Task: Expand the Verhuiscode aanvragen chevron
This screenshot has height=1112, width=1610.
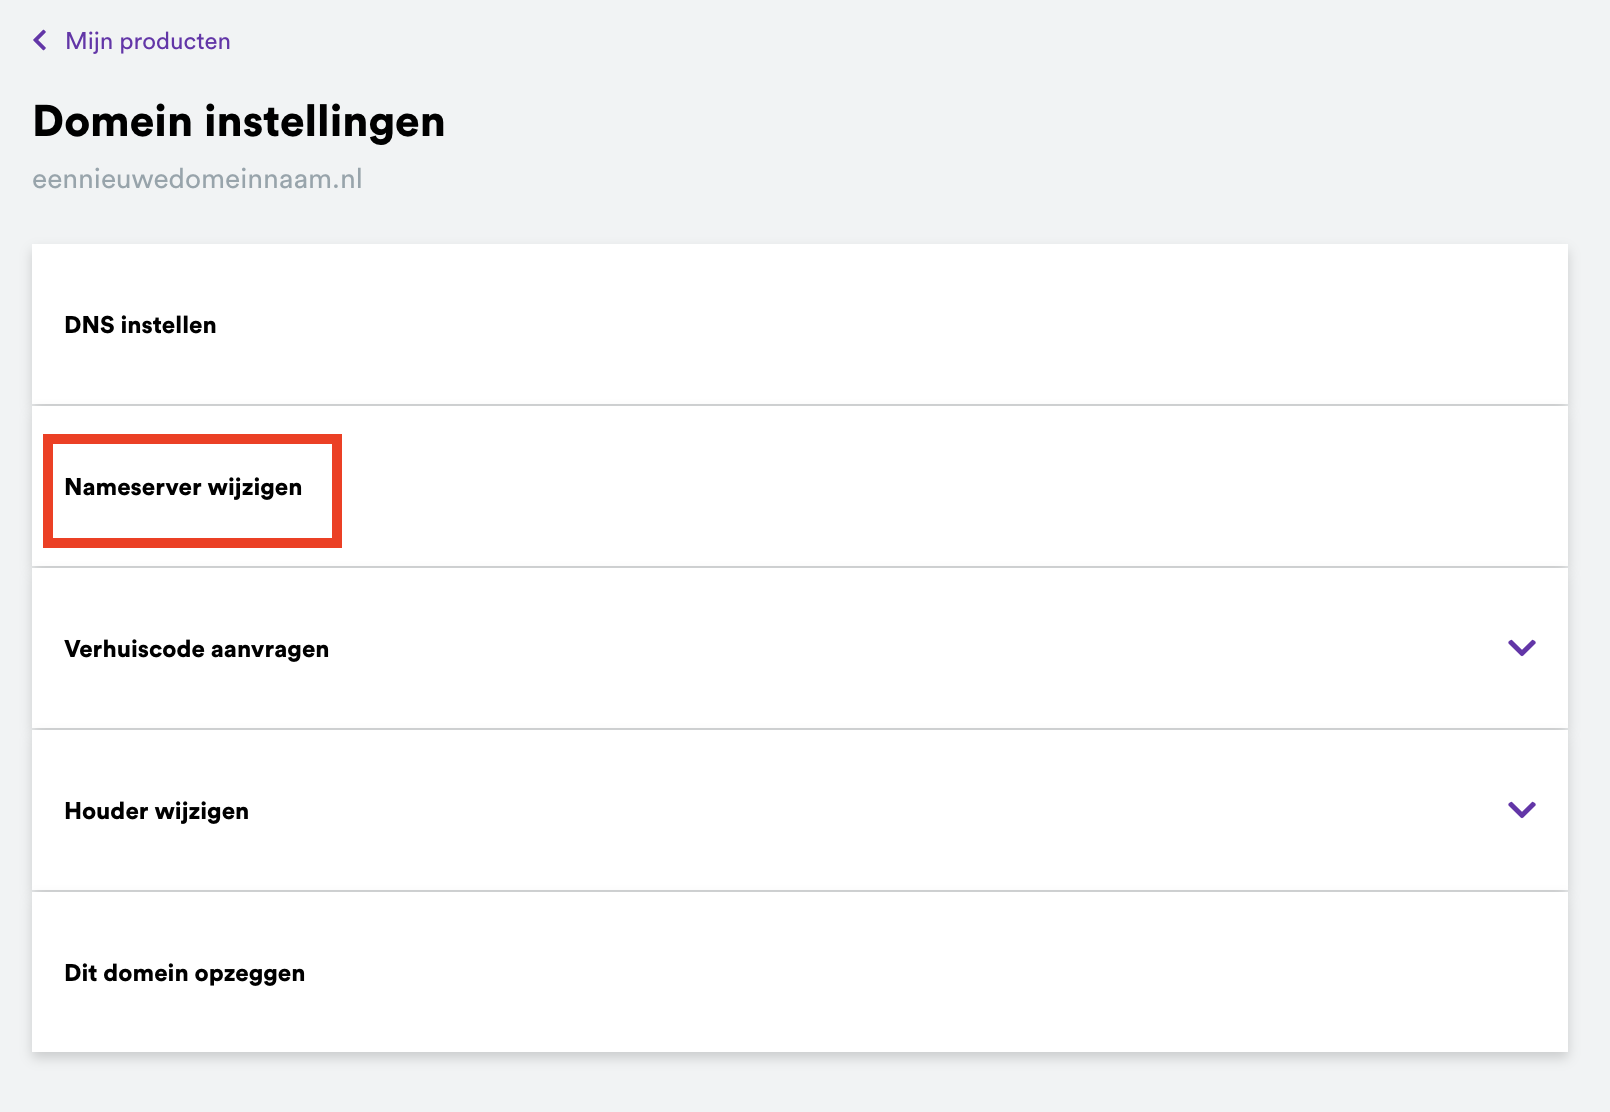Action: pos(1521,648)
